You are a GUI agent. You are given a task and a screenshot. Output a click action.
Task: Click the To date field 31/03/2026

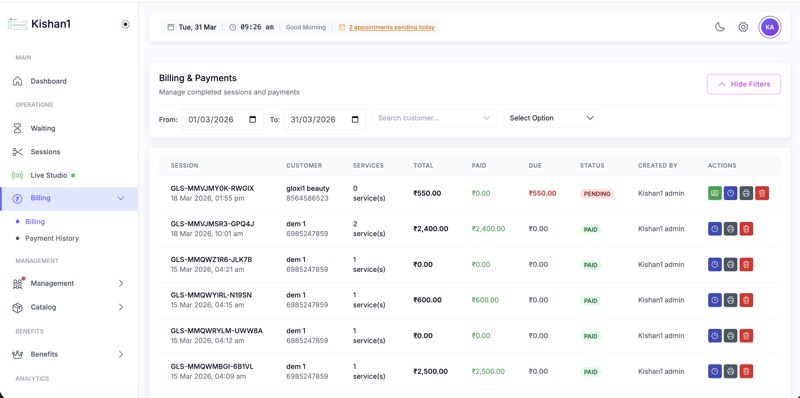point(325,119)
